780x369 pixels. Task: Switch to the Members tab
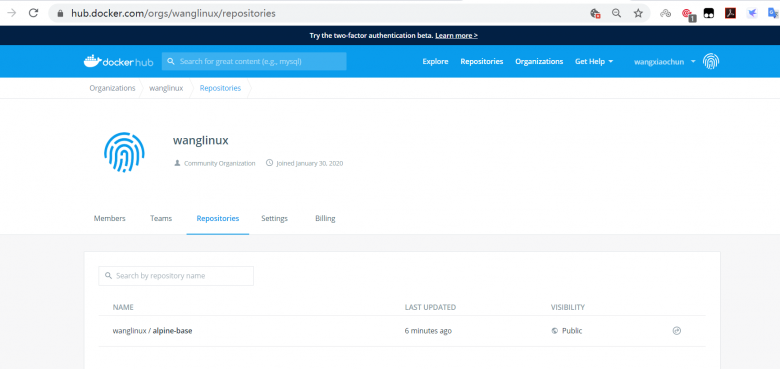coord(109,218)
